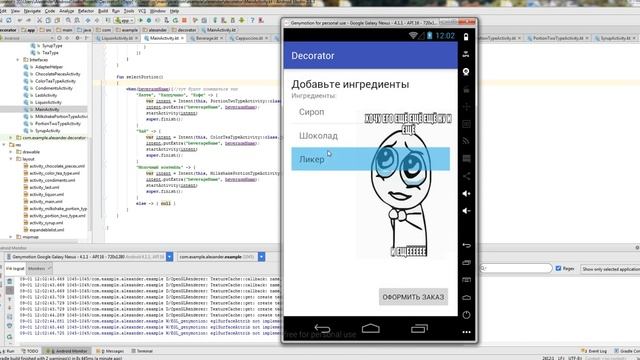Image resolution: width=640 pixels, height=360 pixels.
Task: Open Event Log in status bar
Action: [x=595, y=351]
